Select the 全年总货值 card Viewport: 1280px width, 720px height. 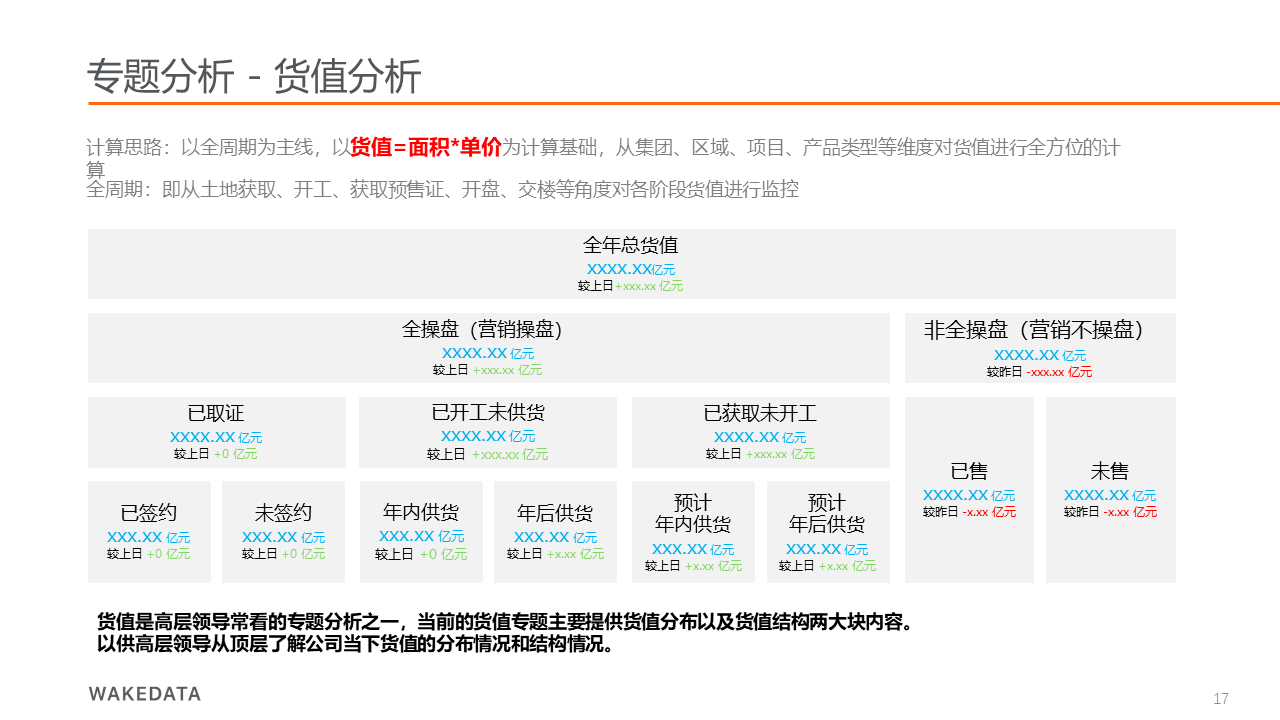click(x=632, y=264)
